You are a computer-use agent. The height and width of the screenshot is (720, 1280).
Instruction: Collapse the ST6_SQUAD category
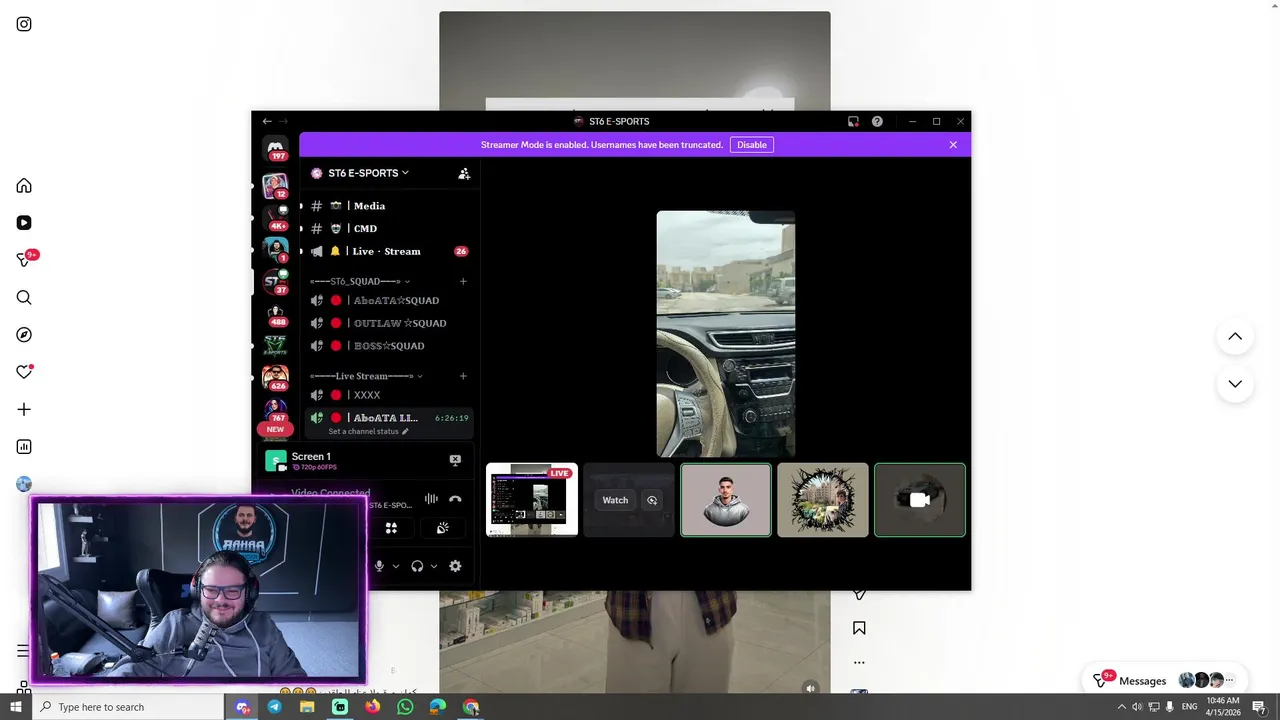click(x=360, y=281)
